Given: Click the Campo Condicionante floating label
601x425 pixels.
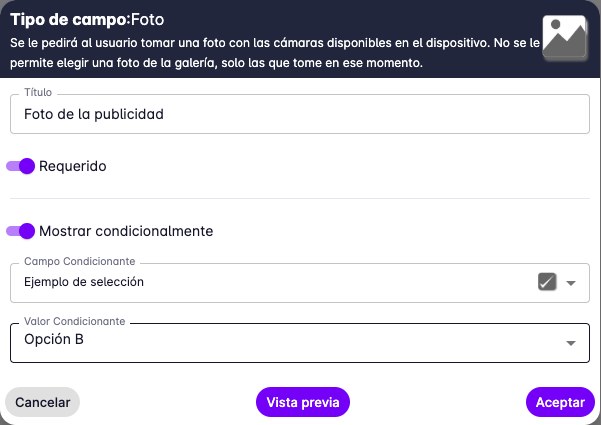Looking at the screenshot, I should tap(78, 261).
